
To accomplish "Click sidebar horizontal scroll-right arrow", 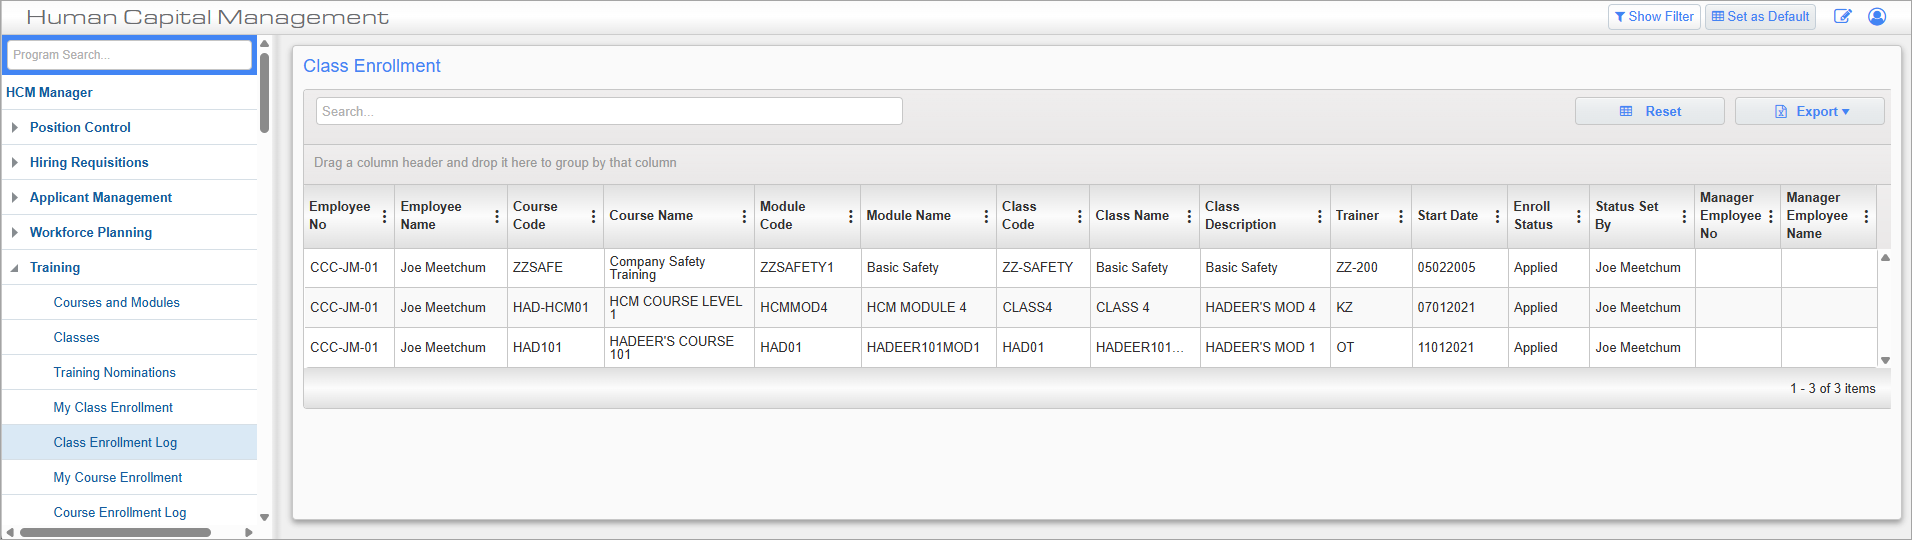I will click(249, 532).
